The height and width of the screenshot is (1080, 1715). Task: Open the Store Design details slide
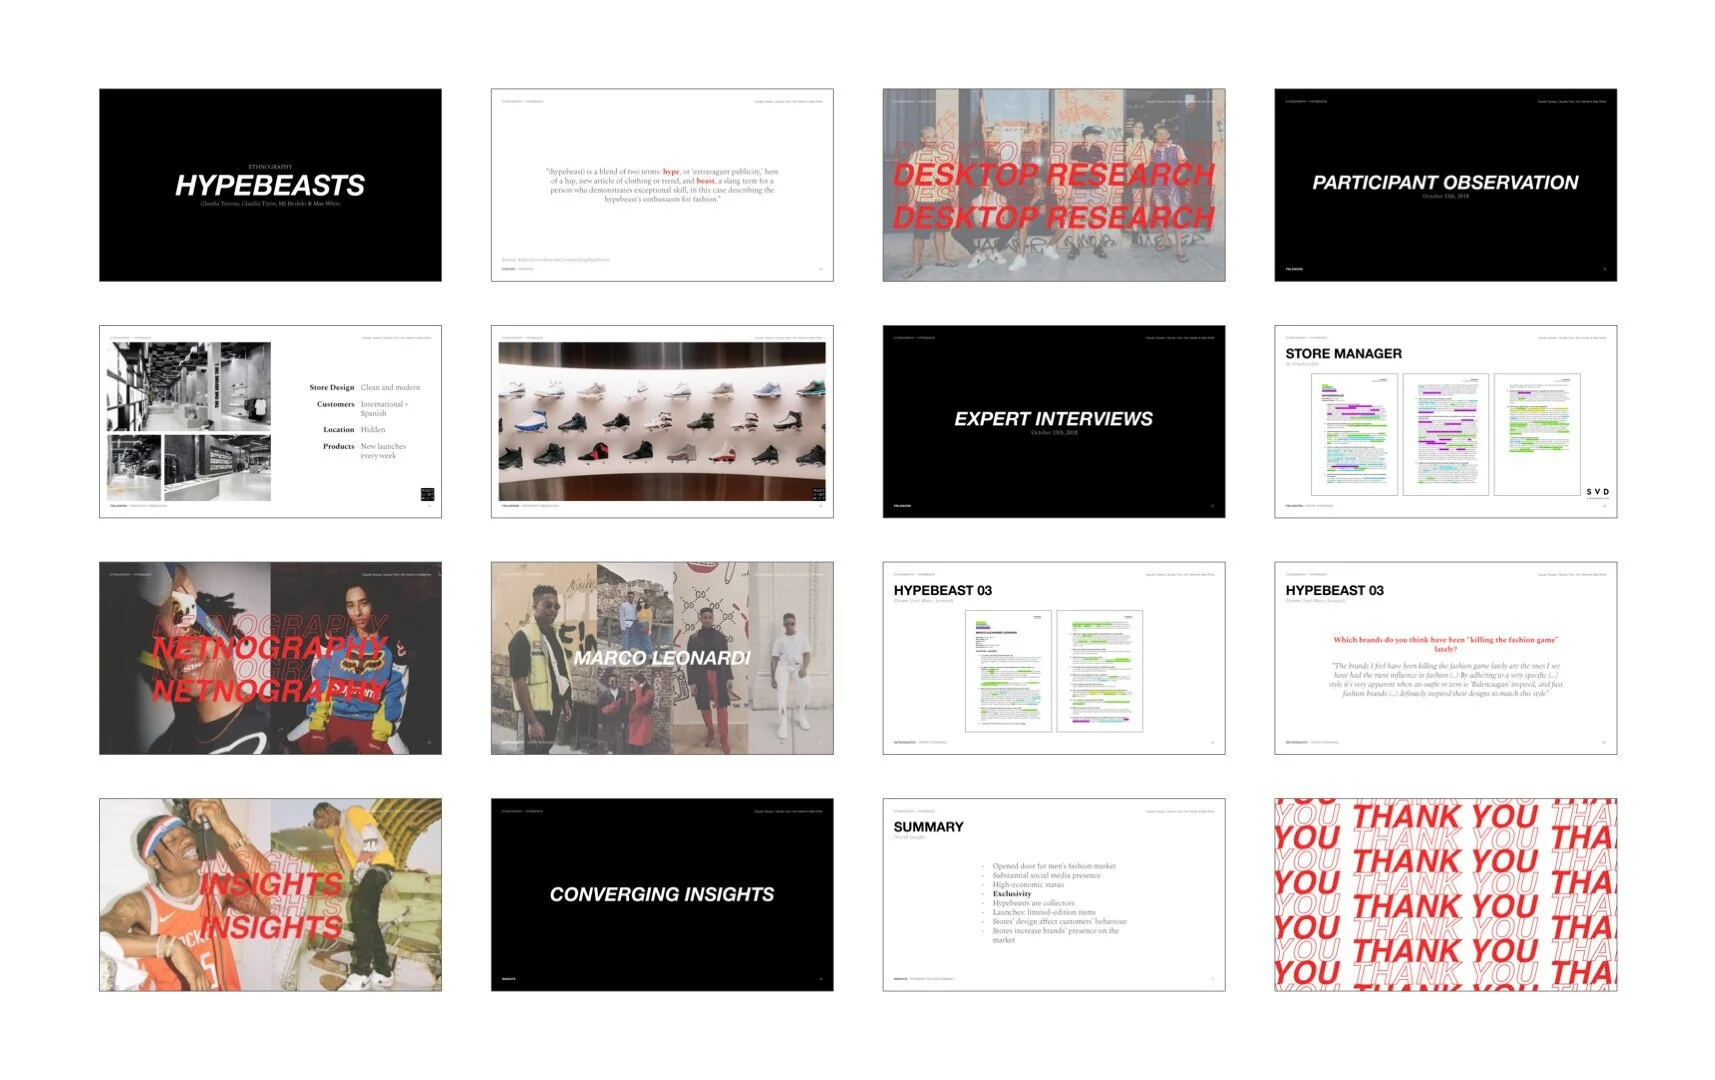tap(270, 421)
